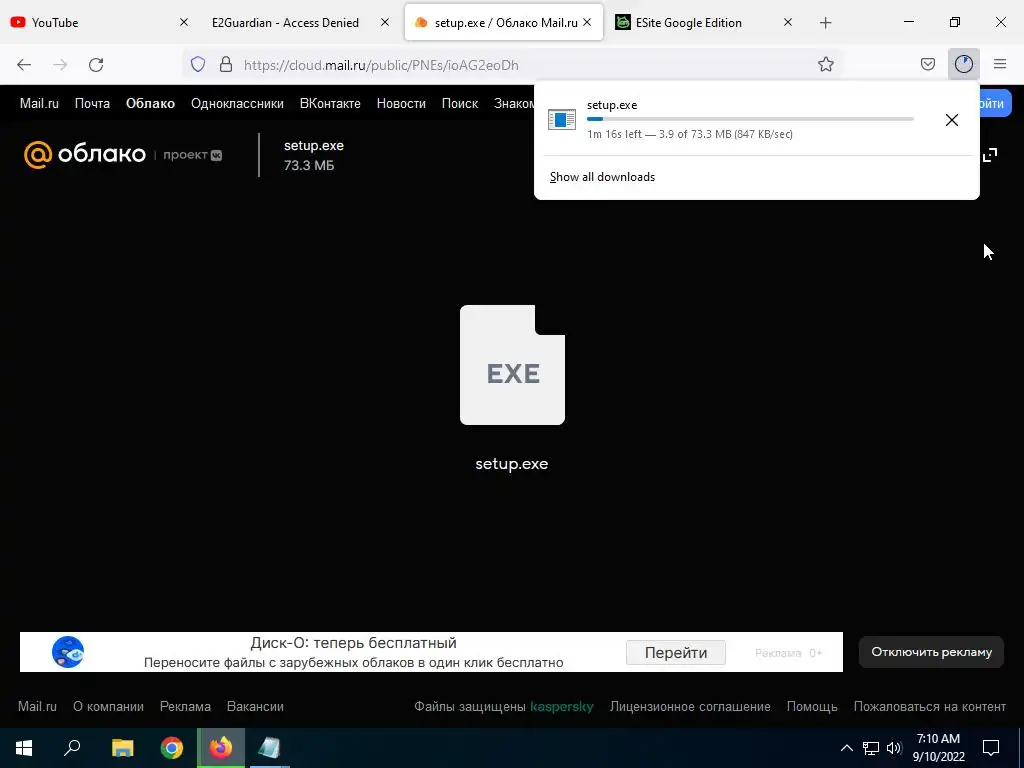Viewport: 1024px width, 768px height.
Task: Open the Windows notification center
Action: [x=991, y=748]
